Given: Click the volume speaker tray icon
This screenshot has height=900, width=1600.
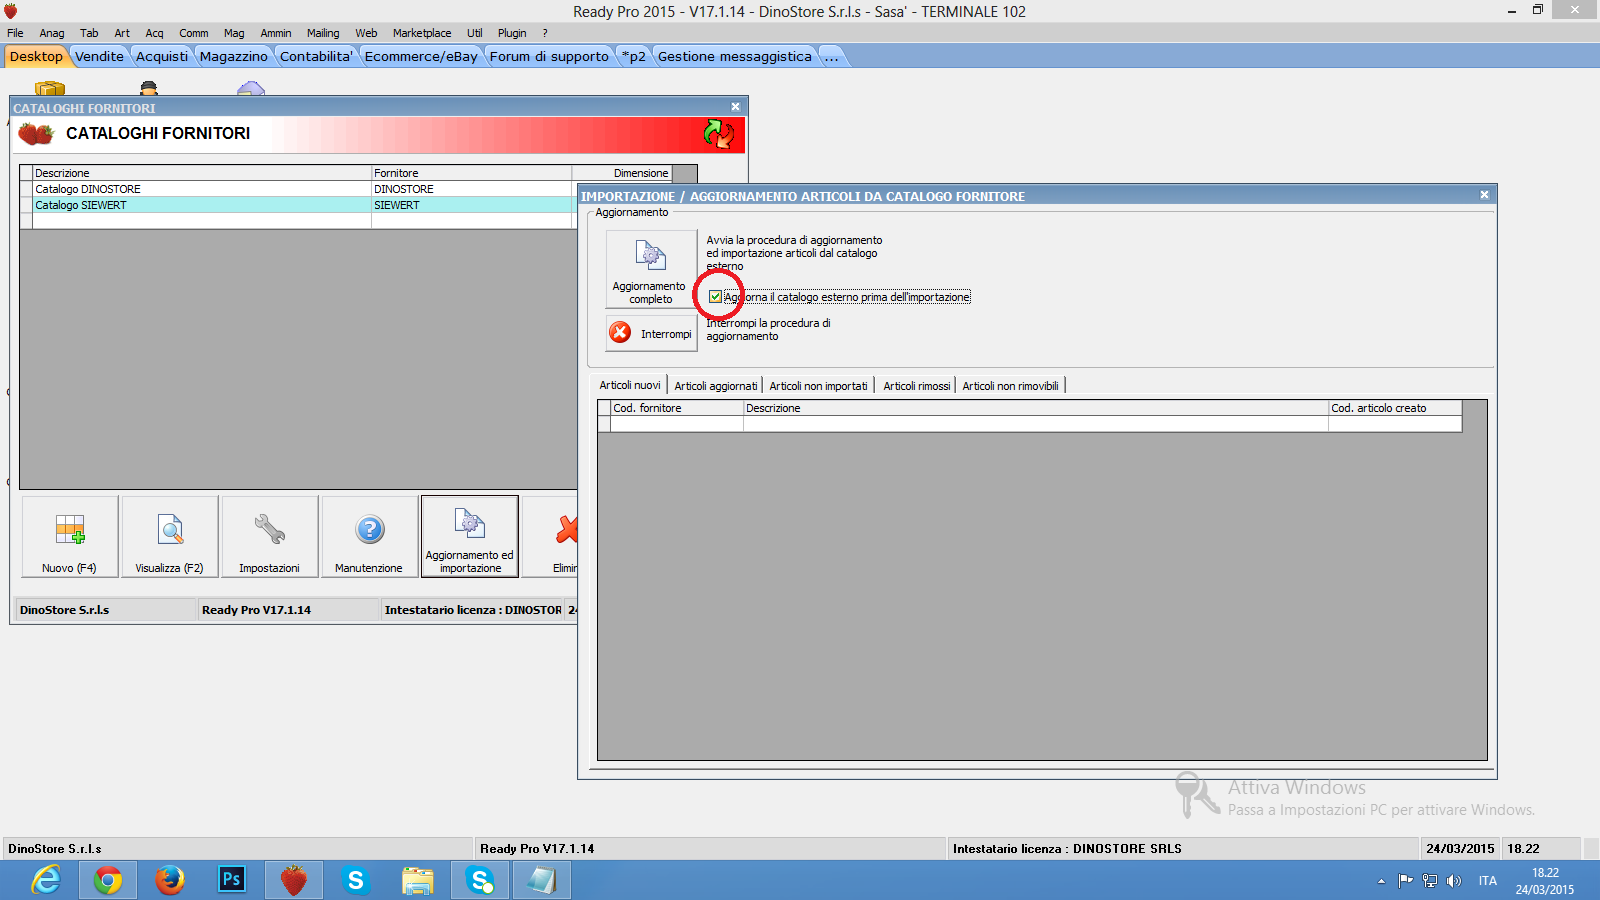Looking at the screenshot, I should pos(1454,881).
